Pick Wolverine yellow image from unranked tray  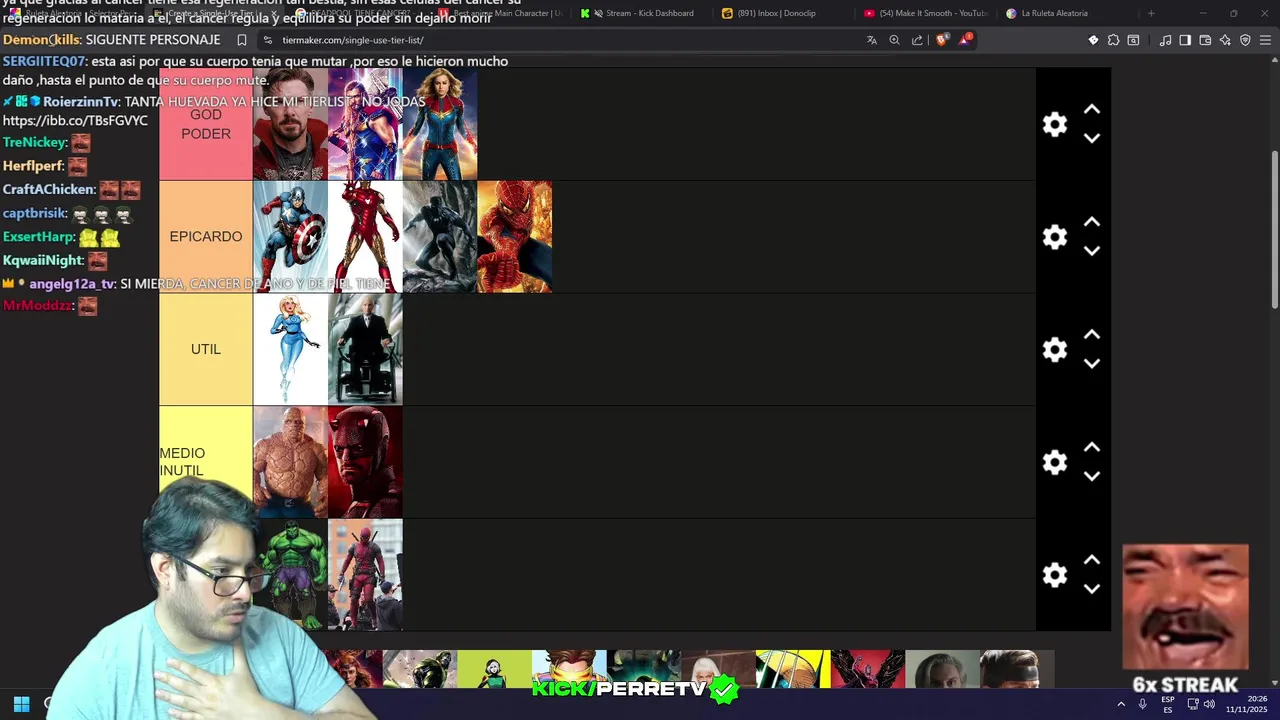coord(793,669)
